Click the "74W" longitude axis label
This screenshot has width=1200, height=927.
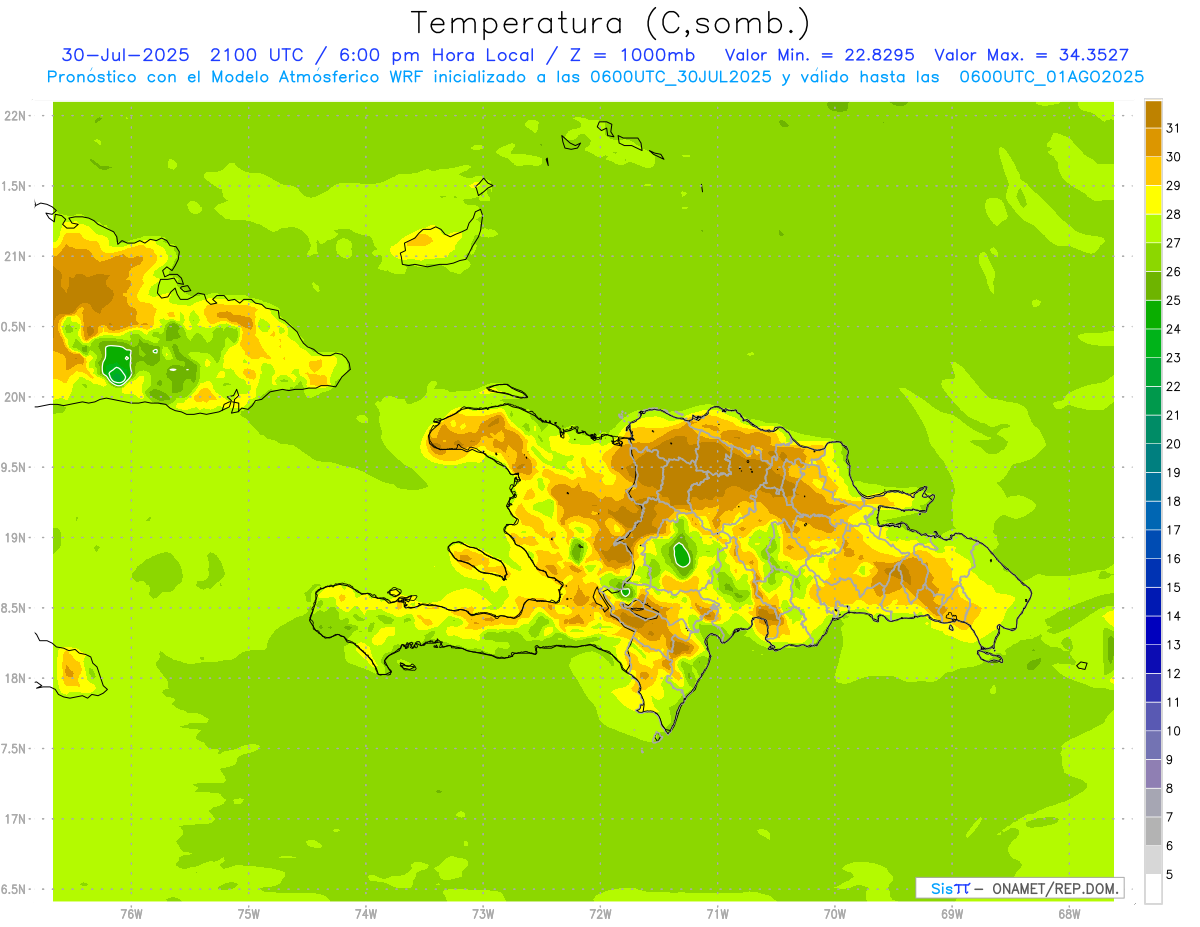(366, 914)
